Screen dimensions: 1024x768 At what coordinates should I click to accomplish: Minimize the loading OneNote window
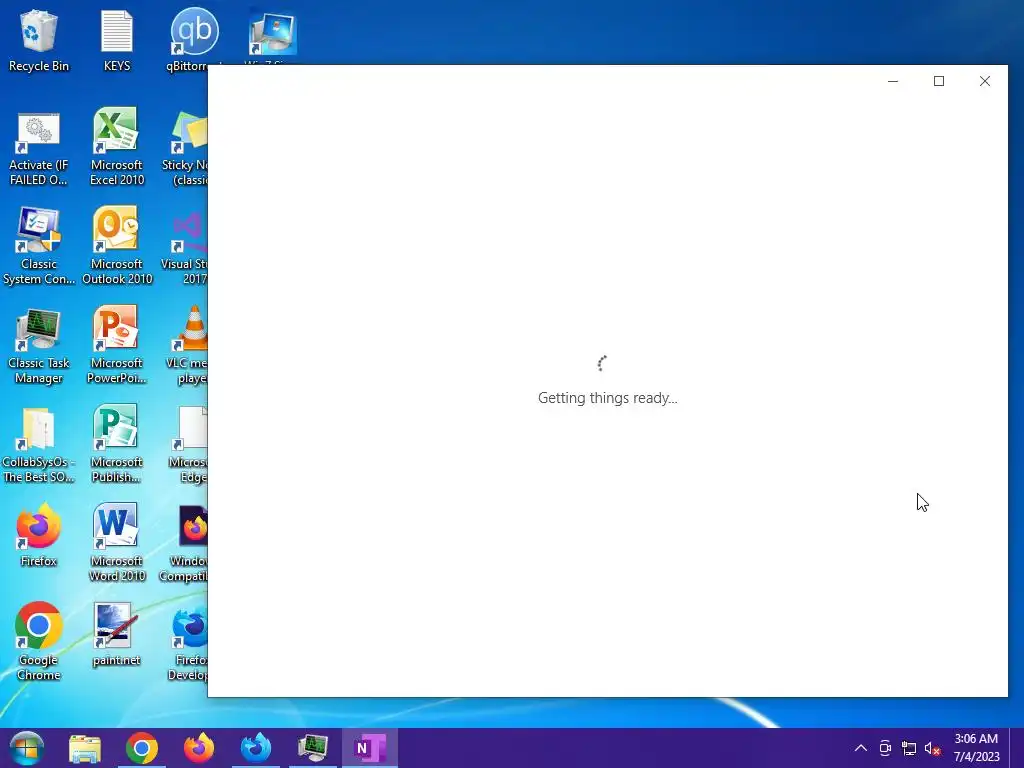(x=893, y=81)
